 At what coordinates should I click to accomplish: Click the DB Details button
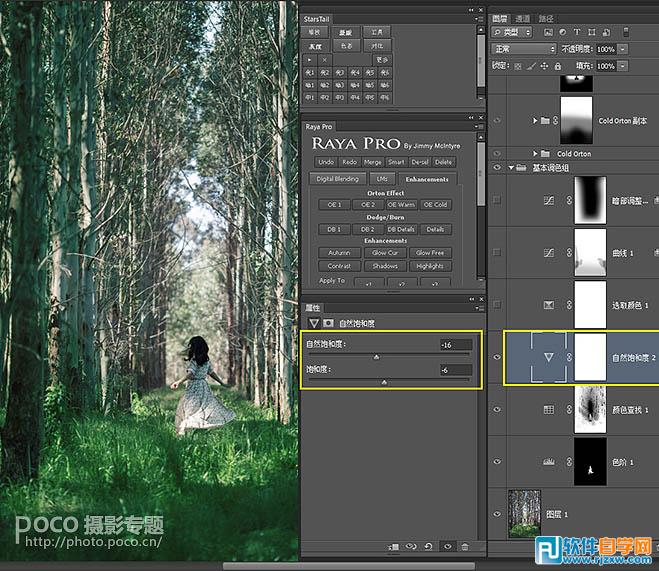coord(401,229)
